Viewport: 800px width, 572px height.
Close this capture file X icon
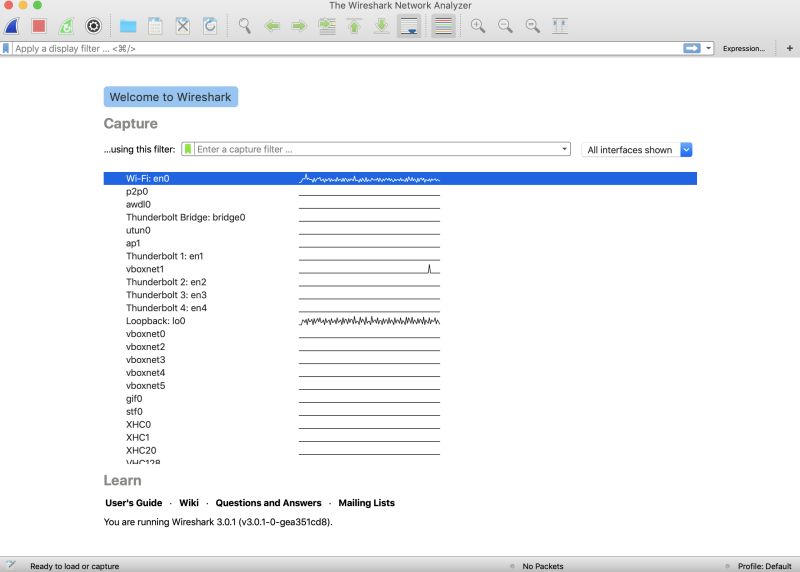pos(183,26)
